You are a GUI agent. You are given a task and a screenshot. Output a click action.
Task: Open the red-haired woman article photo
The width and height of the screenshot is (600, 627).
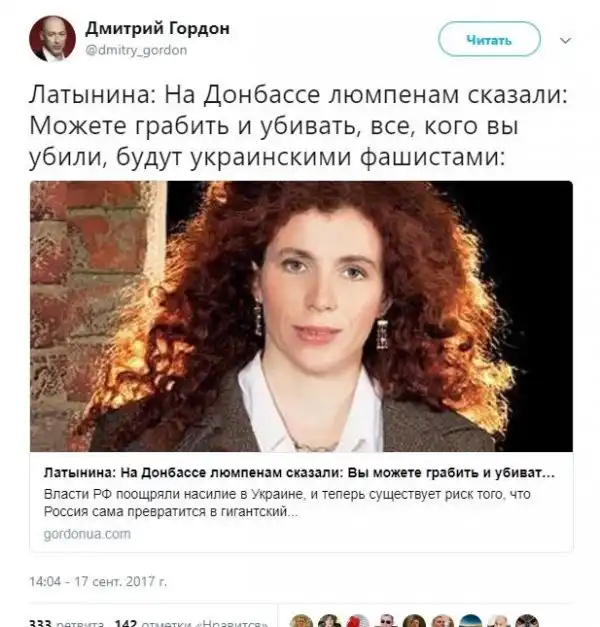tap(301, 316)
